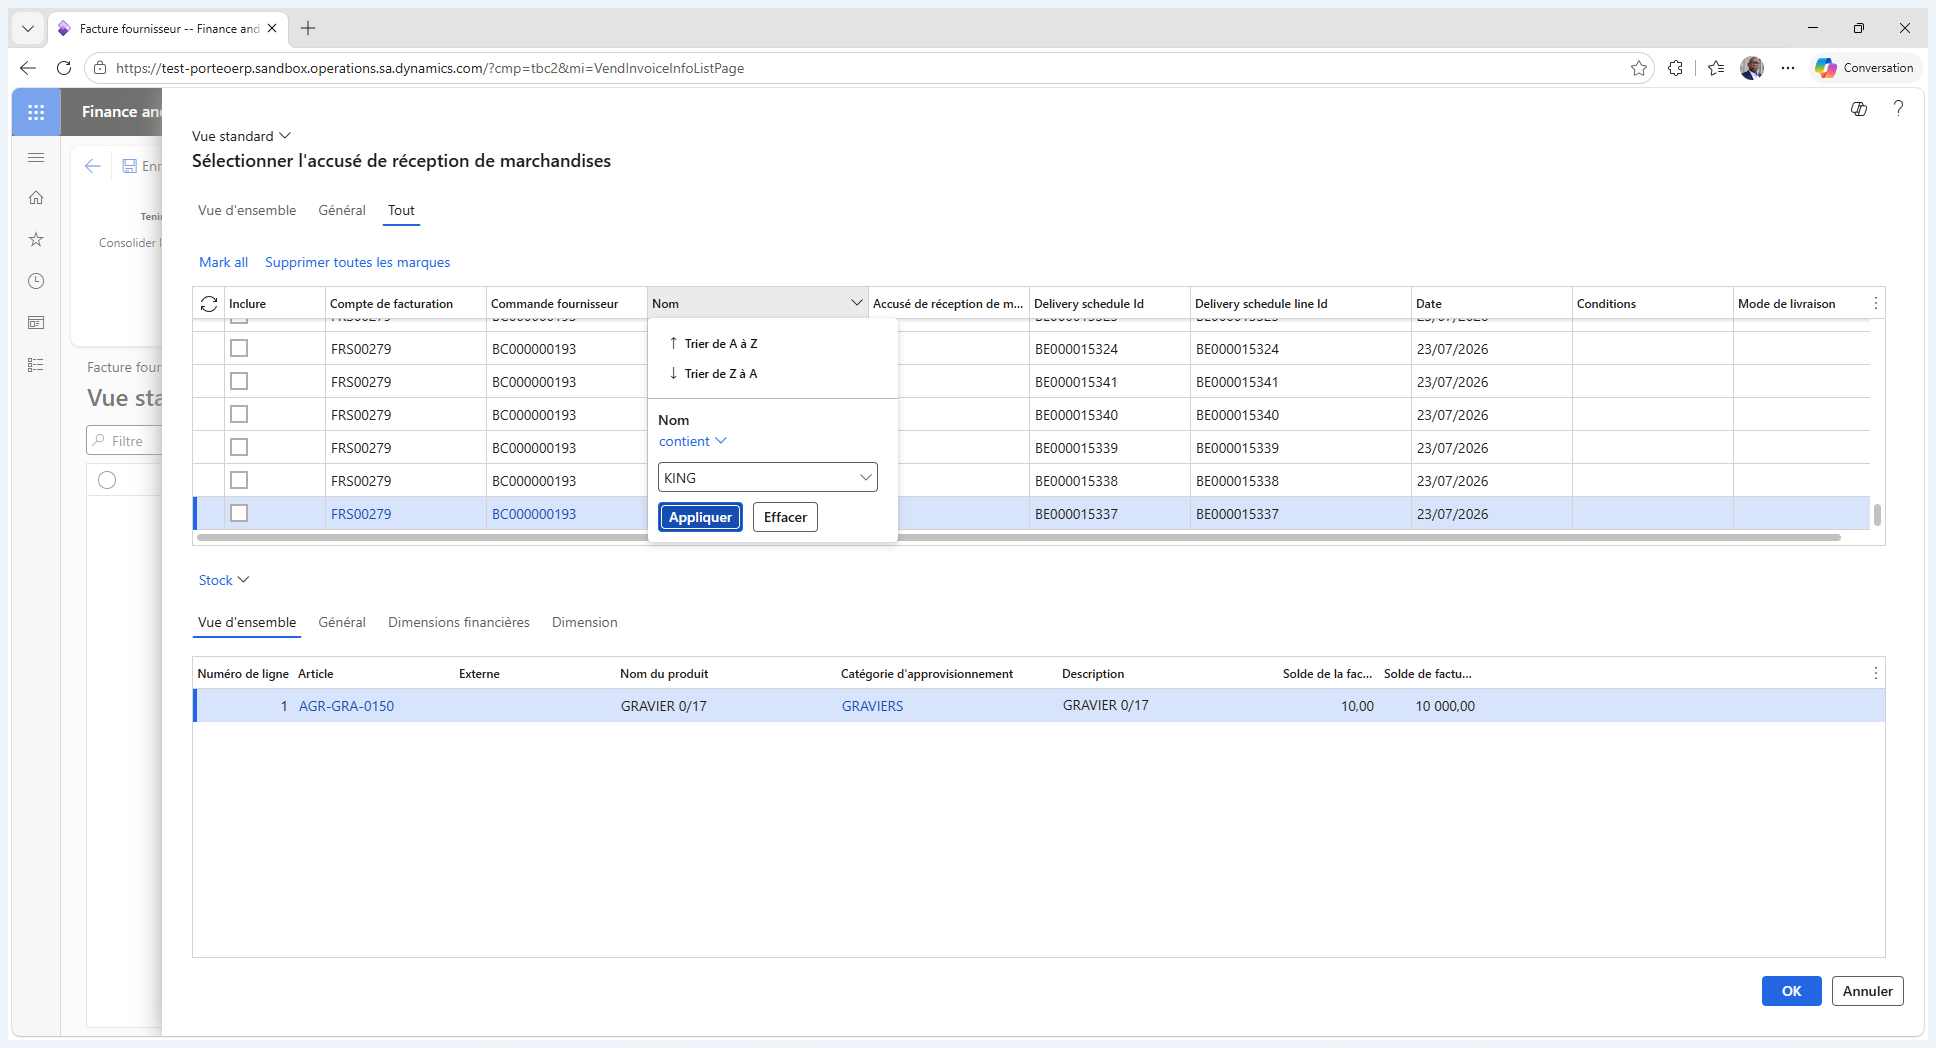Viewport: 1936px width, 1048px height.
Task: Expand the Stock menu
Action: (x=224, y=580)
